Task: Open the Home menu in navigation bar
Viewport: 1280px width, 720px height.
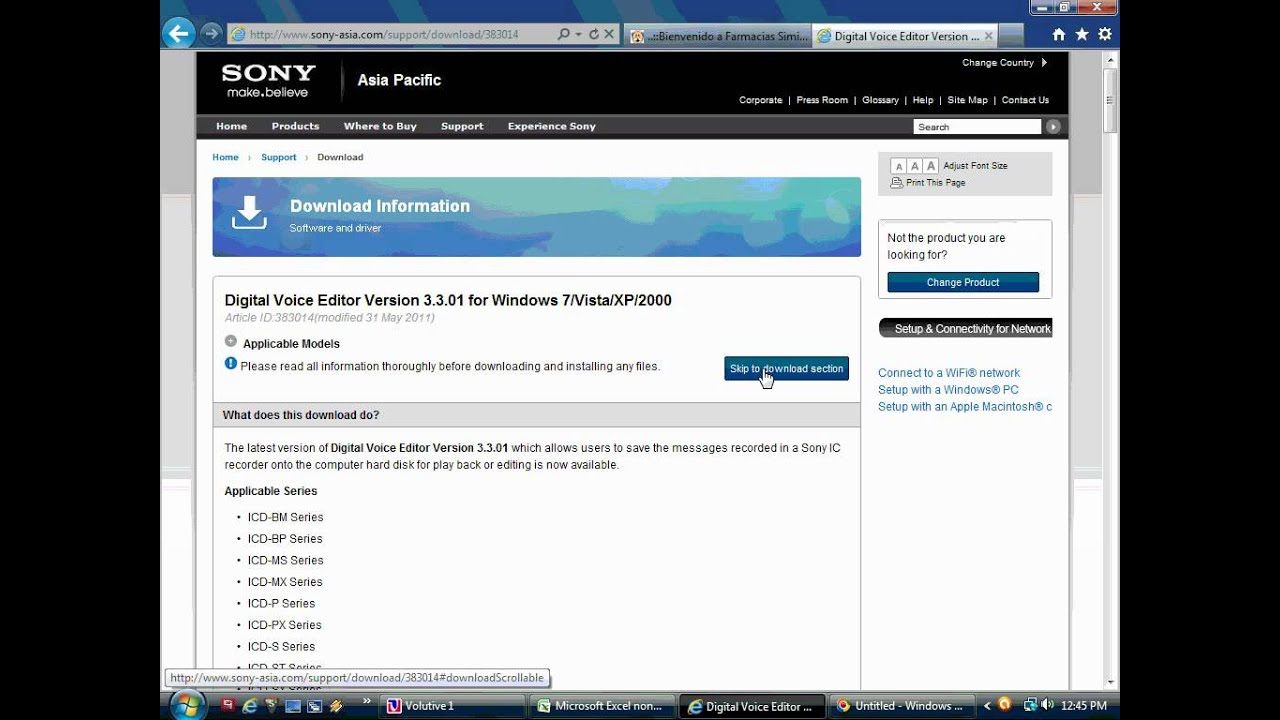Action: pos(231,126)
